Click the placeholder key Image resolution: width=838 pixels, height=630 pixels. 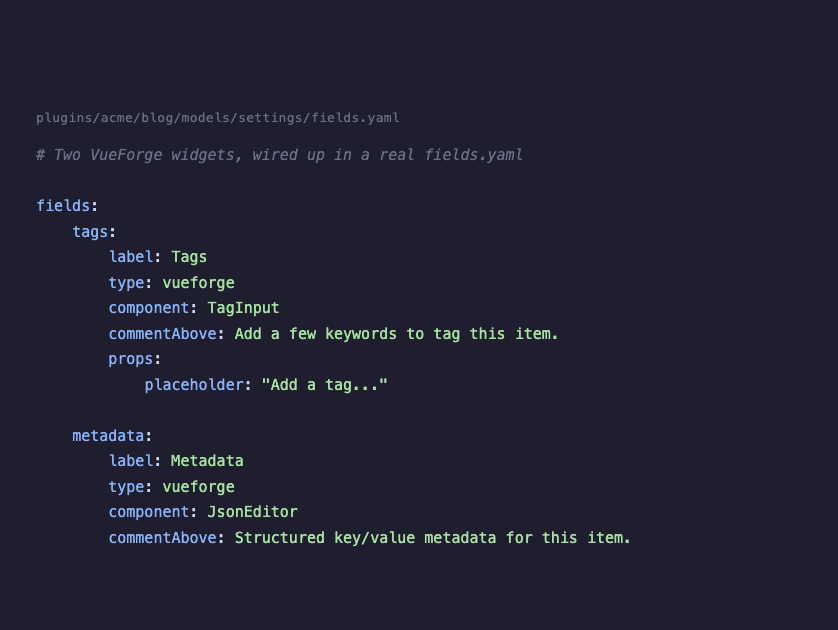point(194,385)
